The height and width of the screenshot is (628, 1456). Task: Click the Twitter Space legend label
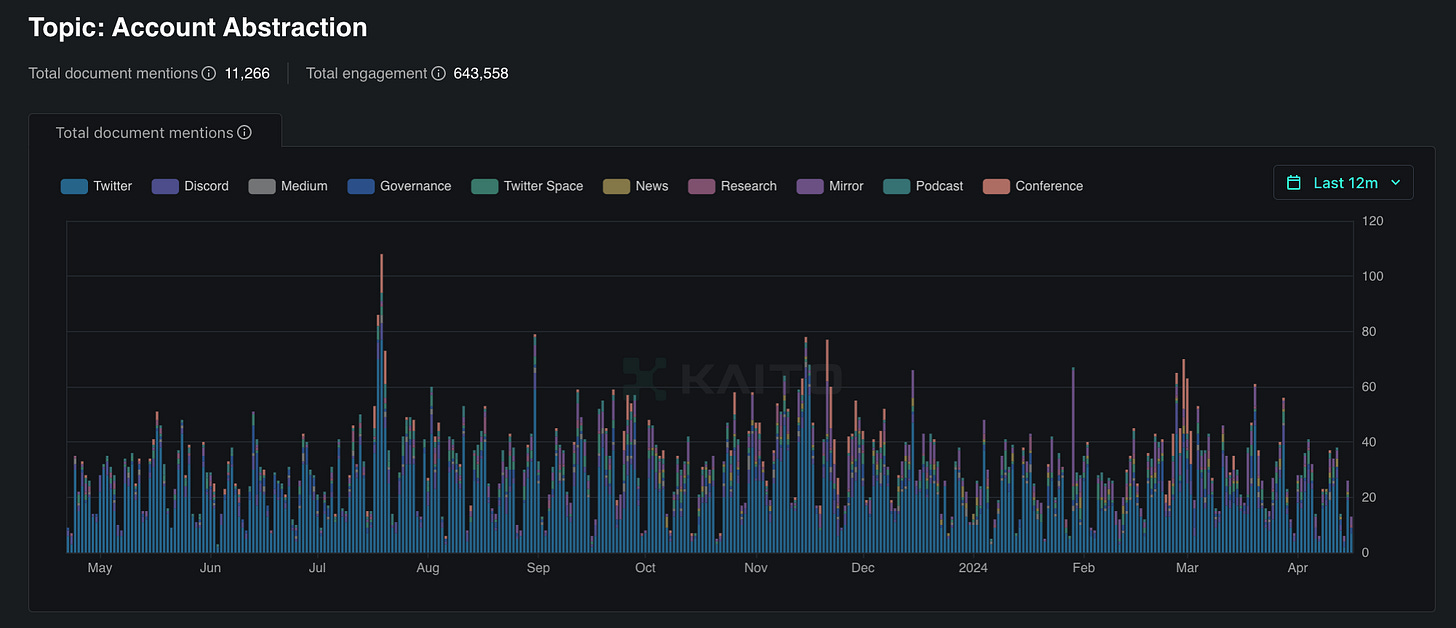544,186
